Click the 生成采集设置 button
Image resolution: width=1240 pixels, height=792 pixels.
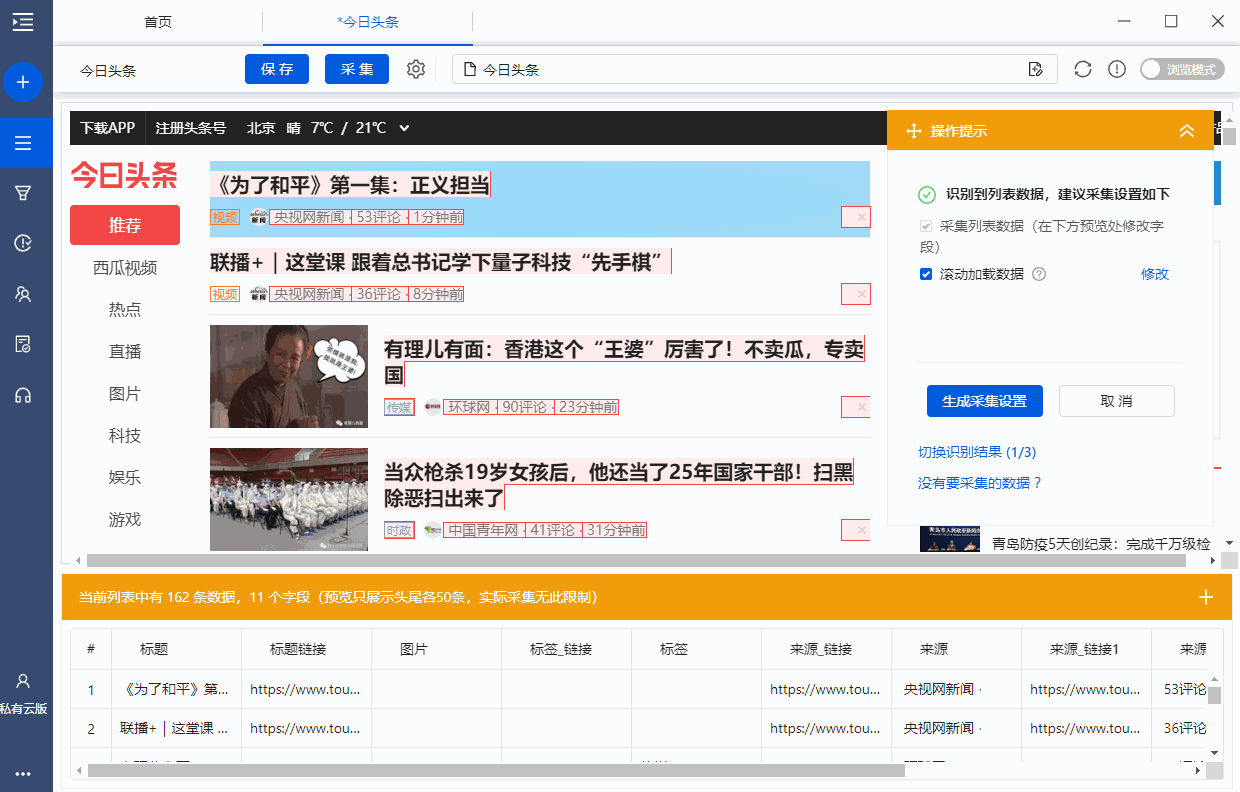pyautogui.click(x=985, y=401)
